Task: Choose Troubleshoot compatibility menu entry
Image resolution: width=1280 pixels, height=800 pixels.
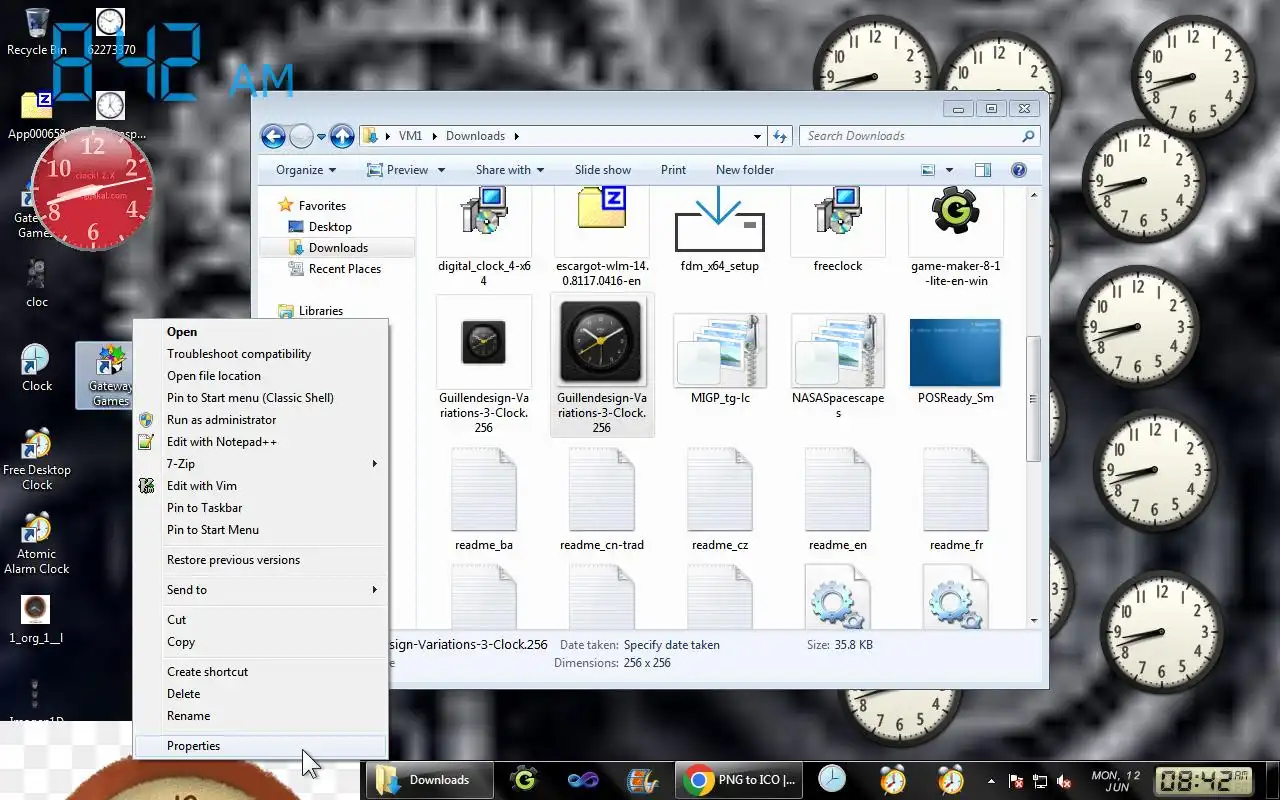Action: pos(261,354)
